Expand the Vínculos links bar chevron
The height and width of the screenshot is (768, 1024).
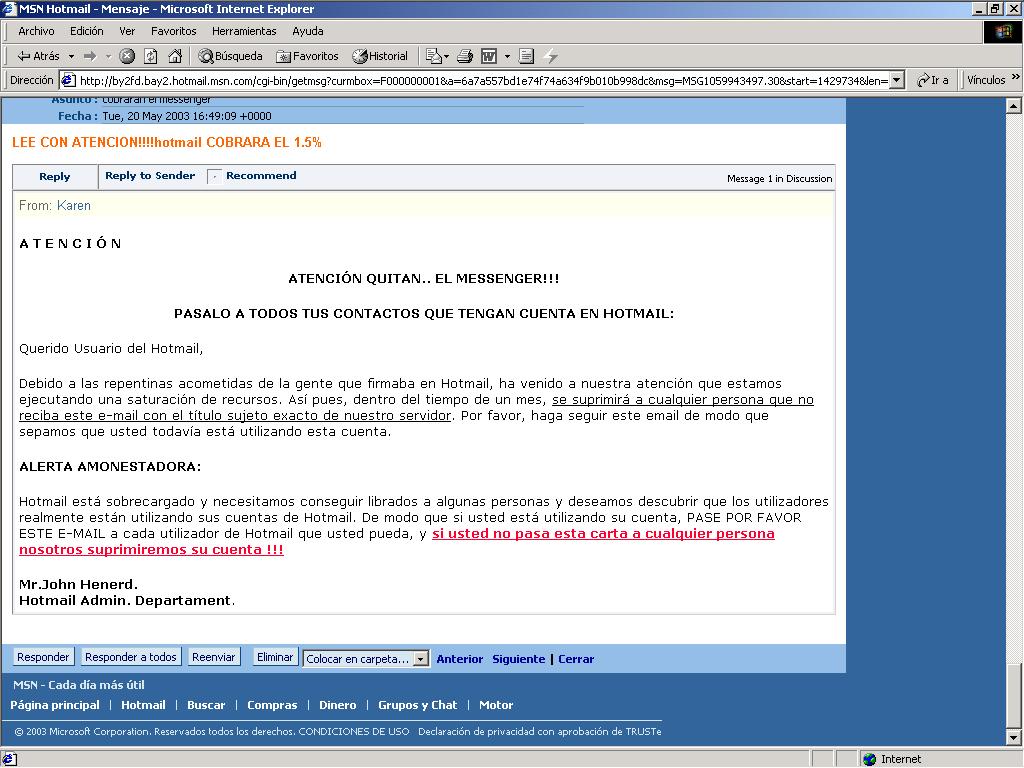(x=1016, y=77)
